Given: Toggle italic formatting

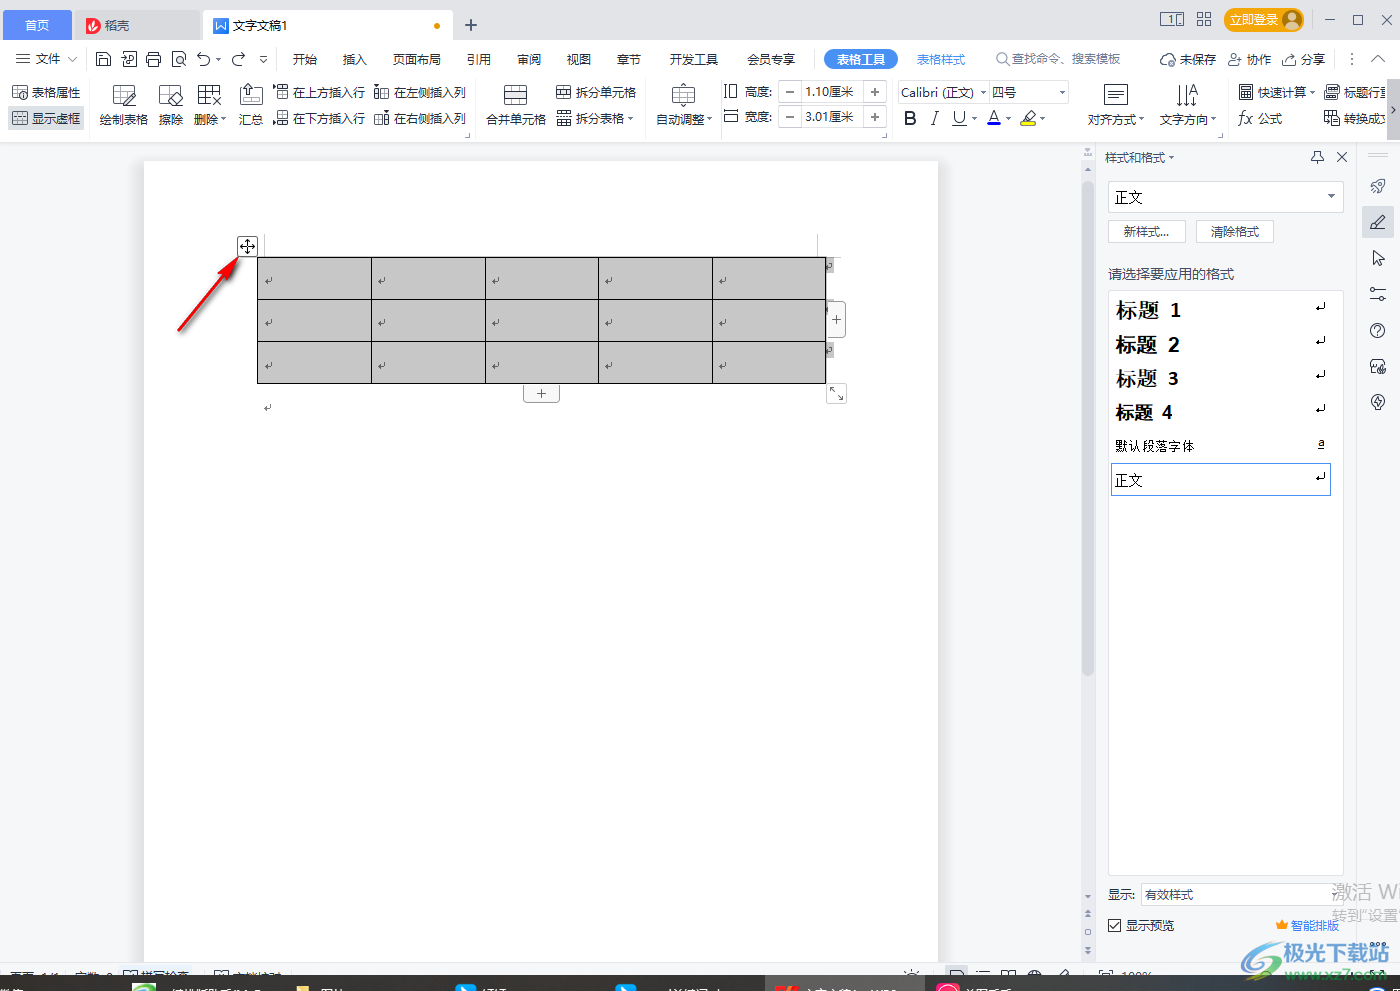Looking at the screenshot, I should click(x=934, y=118).
